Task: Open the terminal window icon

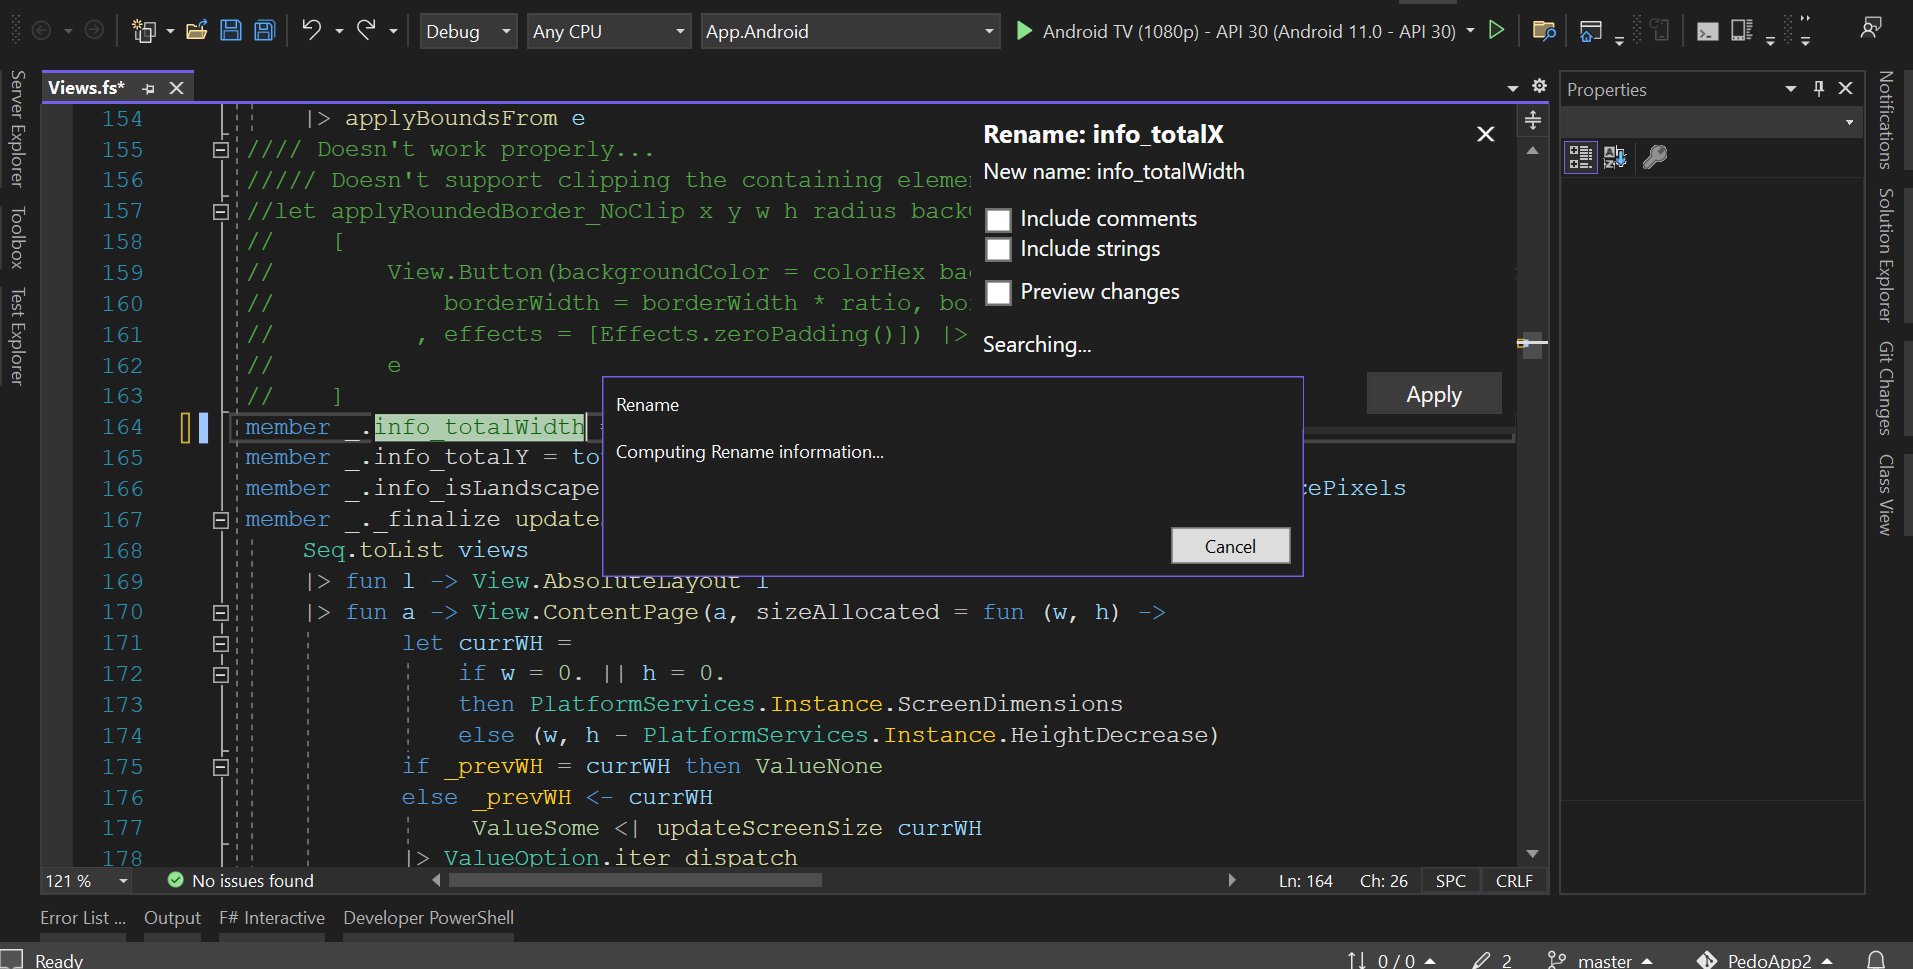Action: [x=1708, y=31]
